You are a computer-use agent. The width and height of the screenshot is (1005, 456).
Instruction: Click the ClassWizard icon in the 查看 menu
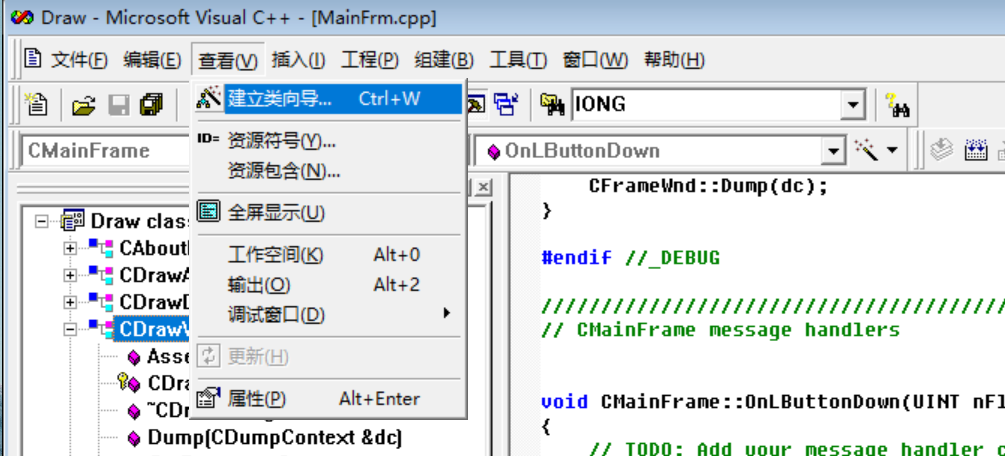click(208, 98)
